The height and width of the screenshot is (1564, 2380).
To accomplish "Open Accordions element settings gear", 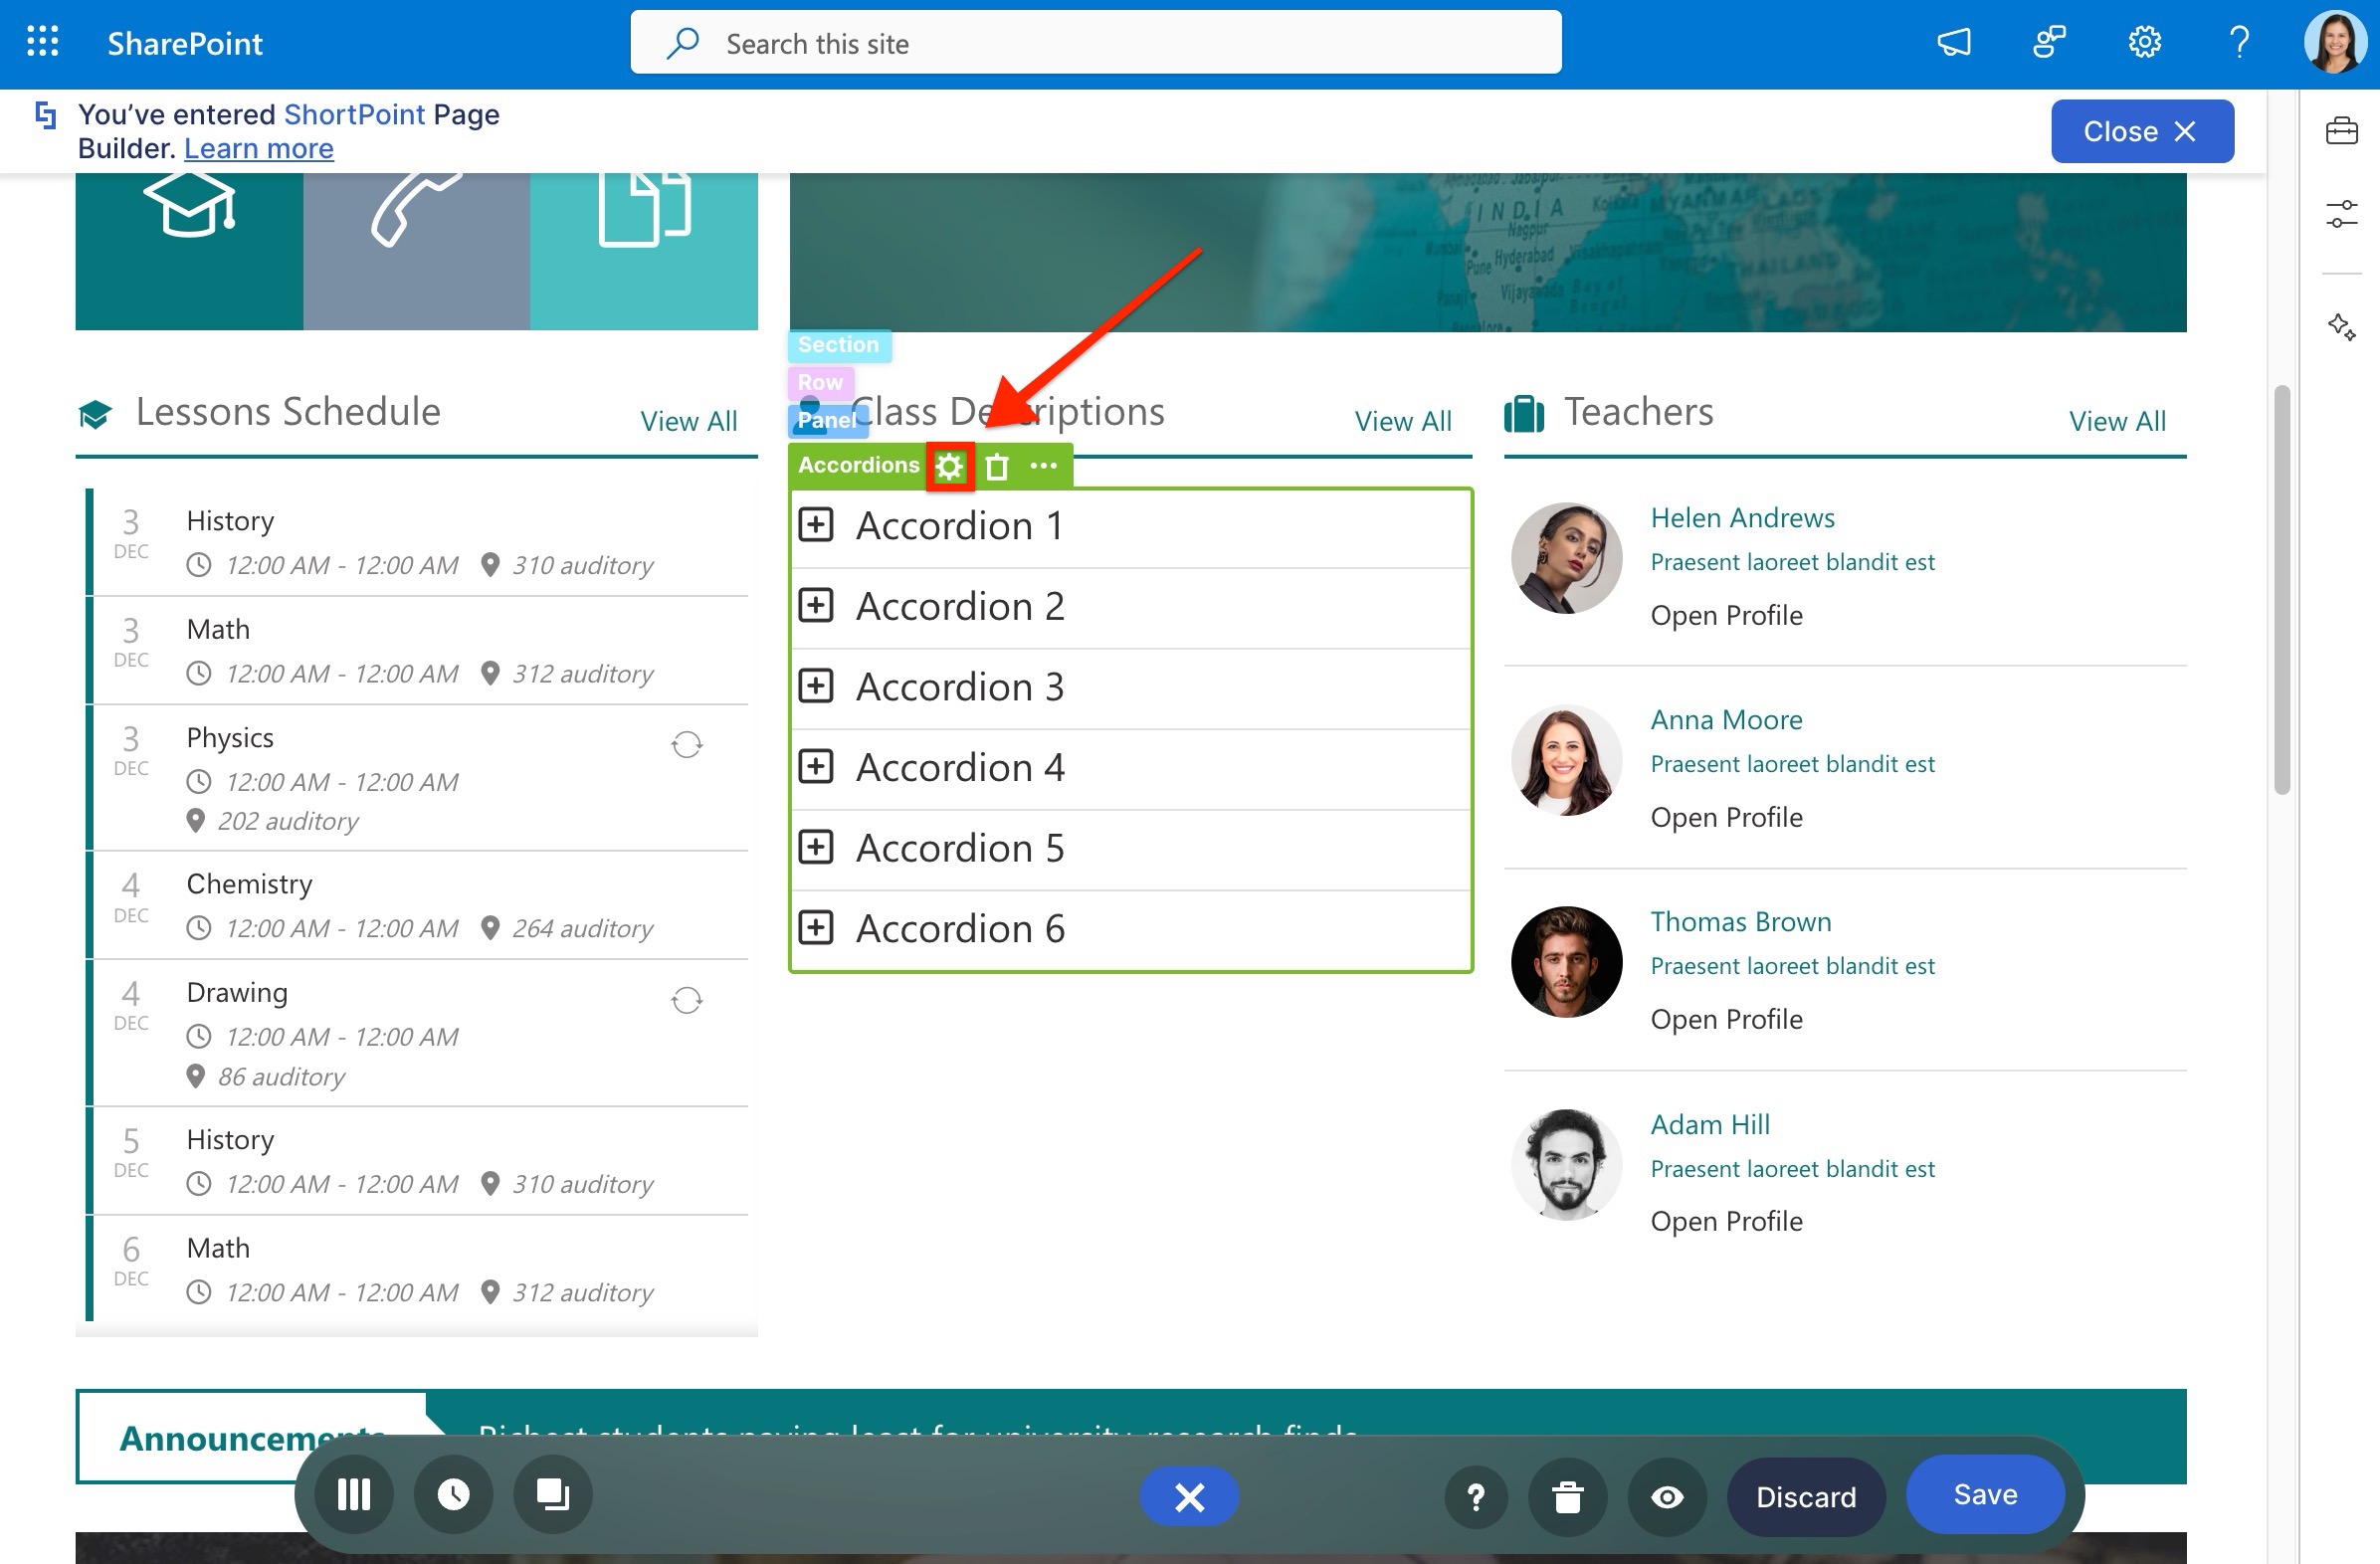I will (949, 466).
